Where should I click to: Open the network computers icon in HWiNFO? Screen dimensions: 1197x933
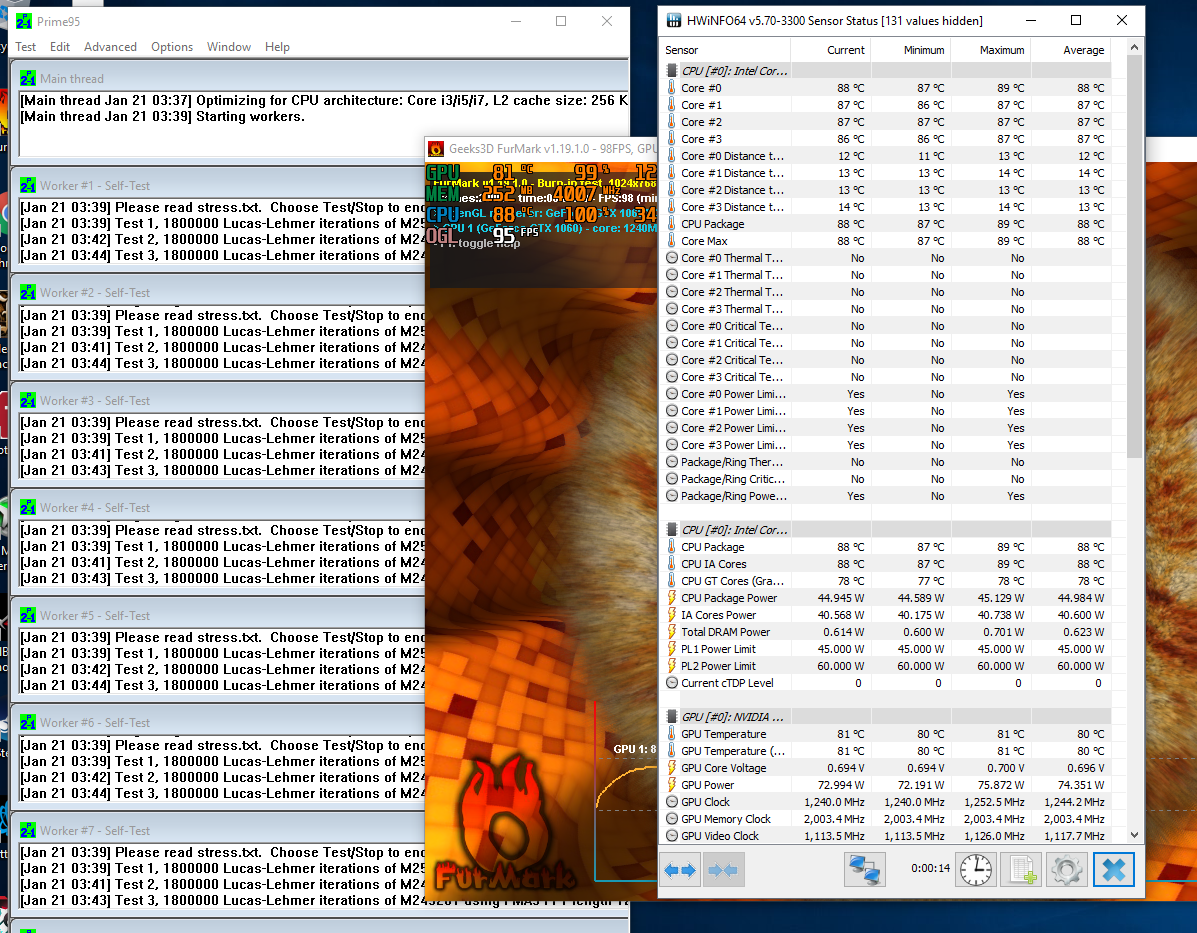[x=865, y=870]
